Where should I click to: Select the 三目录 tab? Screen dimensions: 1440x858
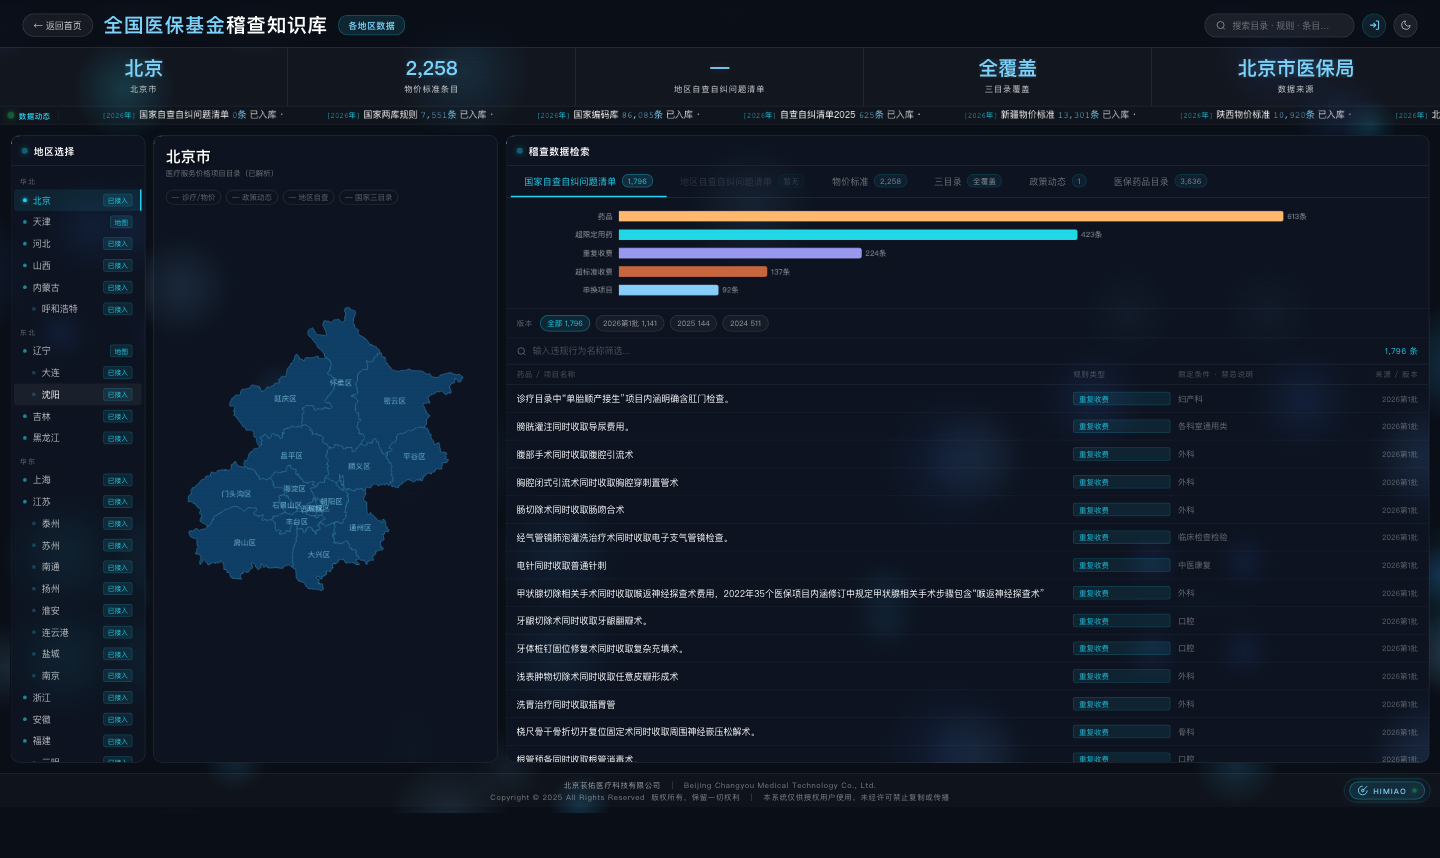tap(967, 182)
